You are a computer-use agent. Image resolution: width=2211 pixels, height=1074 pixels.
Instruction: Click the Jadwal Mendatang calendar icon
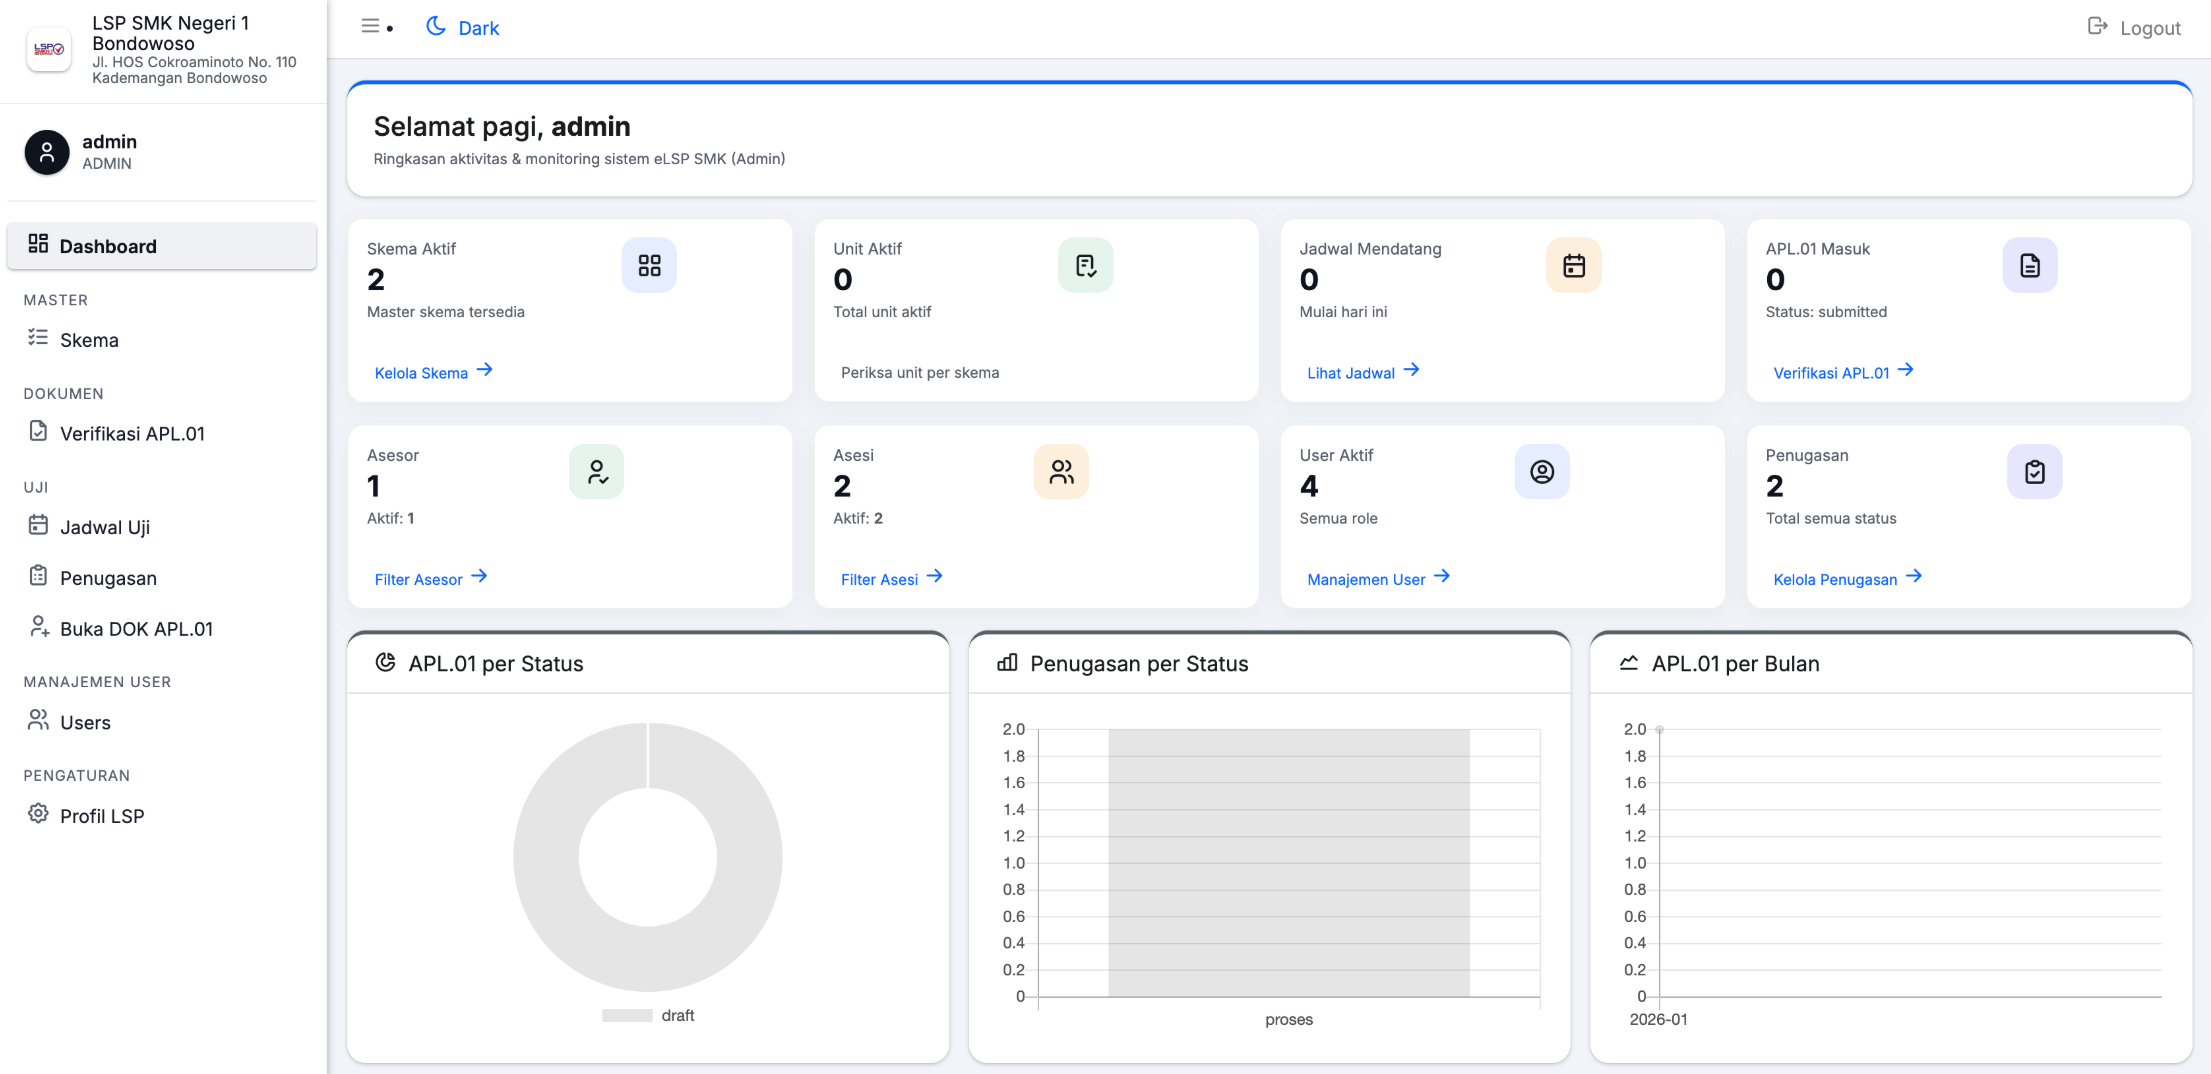(1573, 265)
